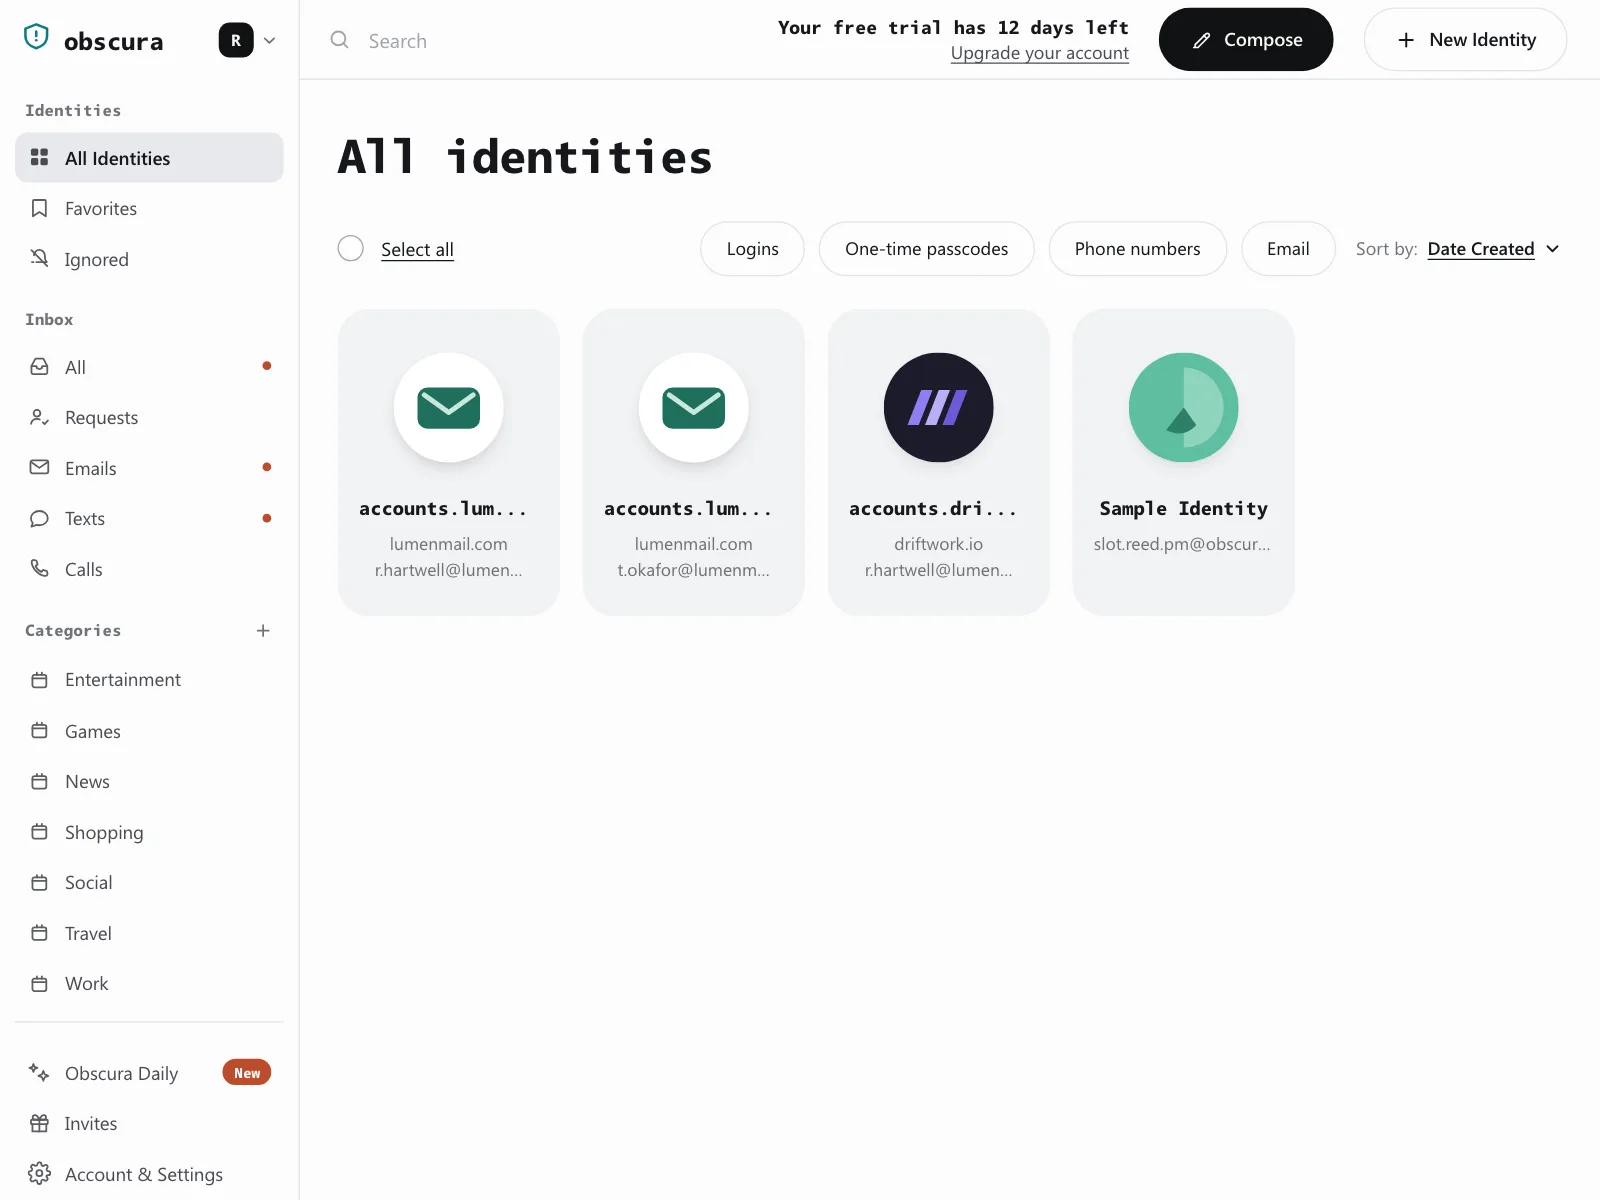
Task: Click the Compose button
Action: point(1245,40)
